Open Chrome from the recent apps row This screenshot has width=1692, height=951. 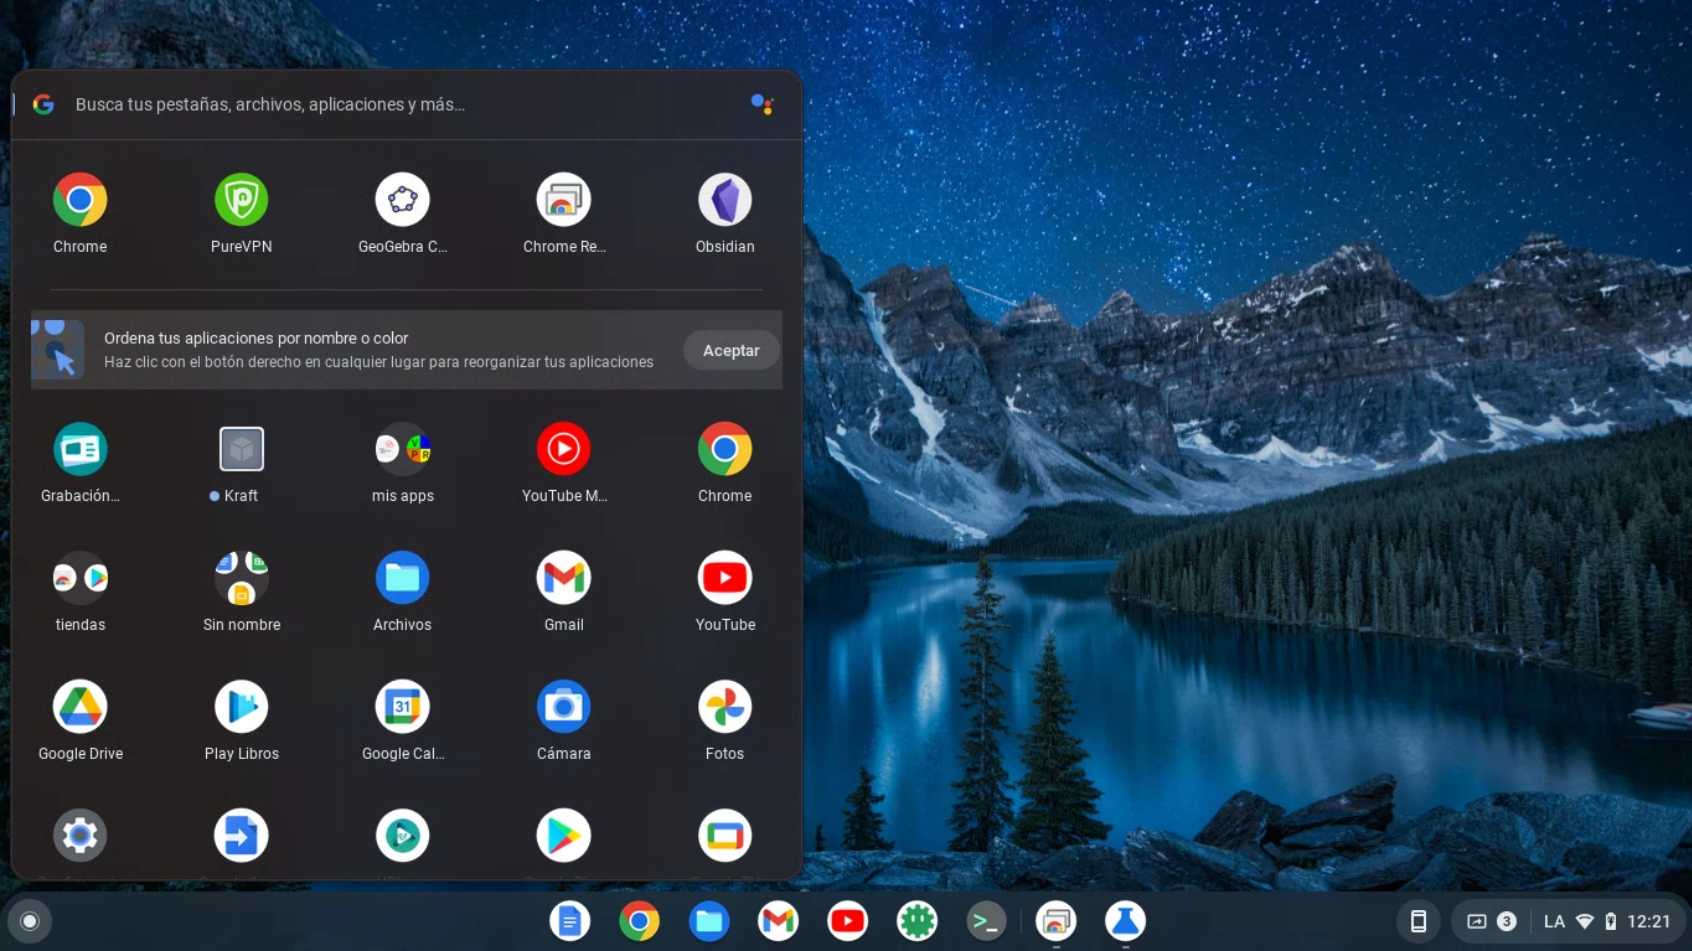point(80,200)
